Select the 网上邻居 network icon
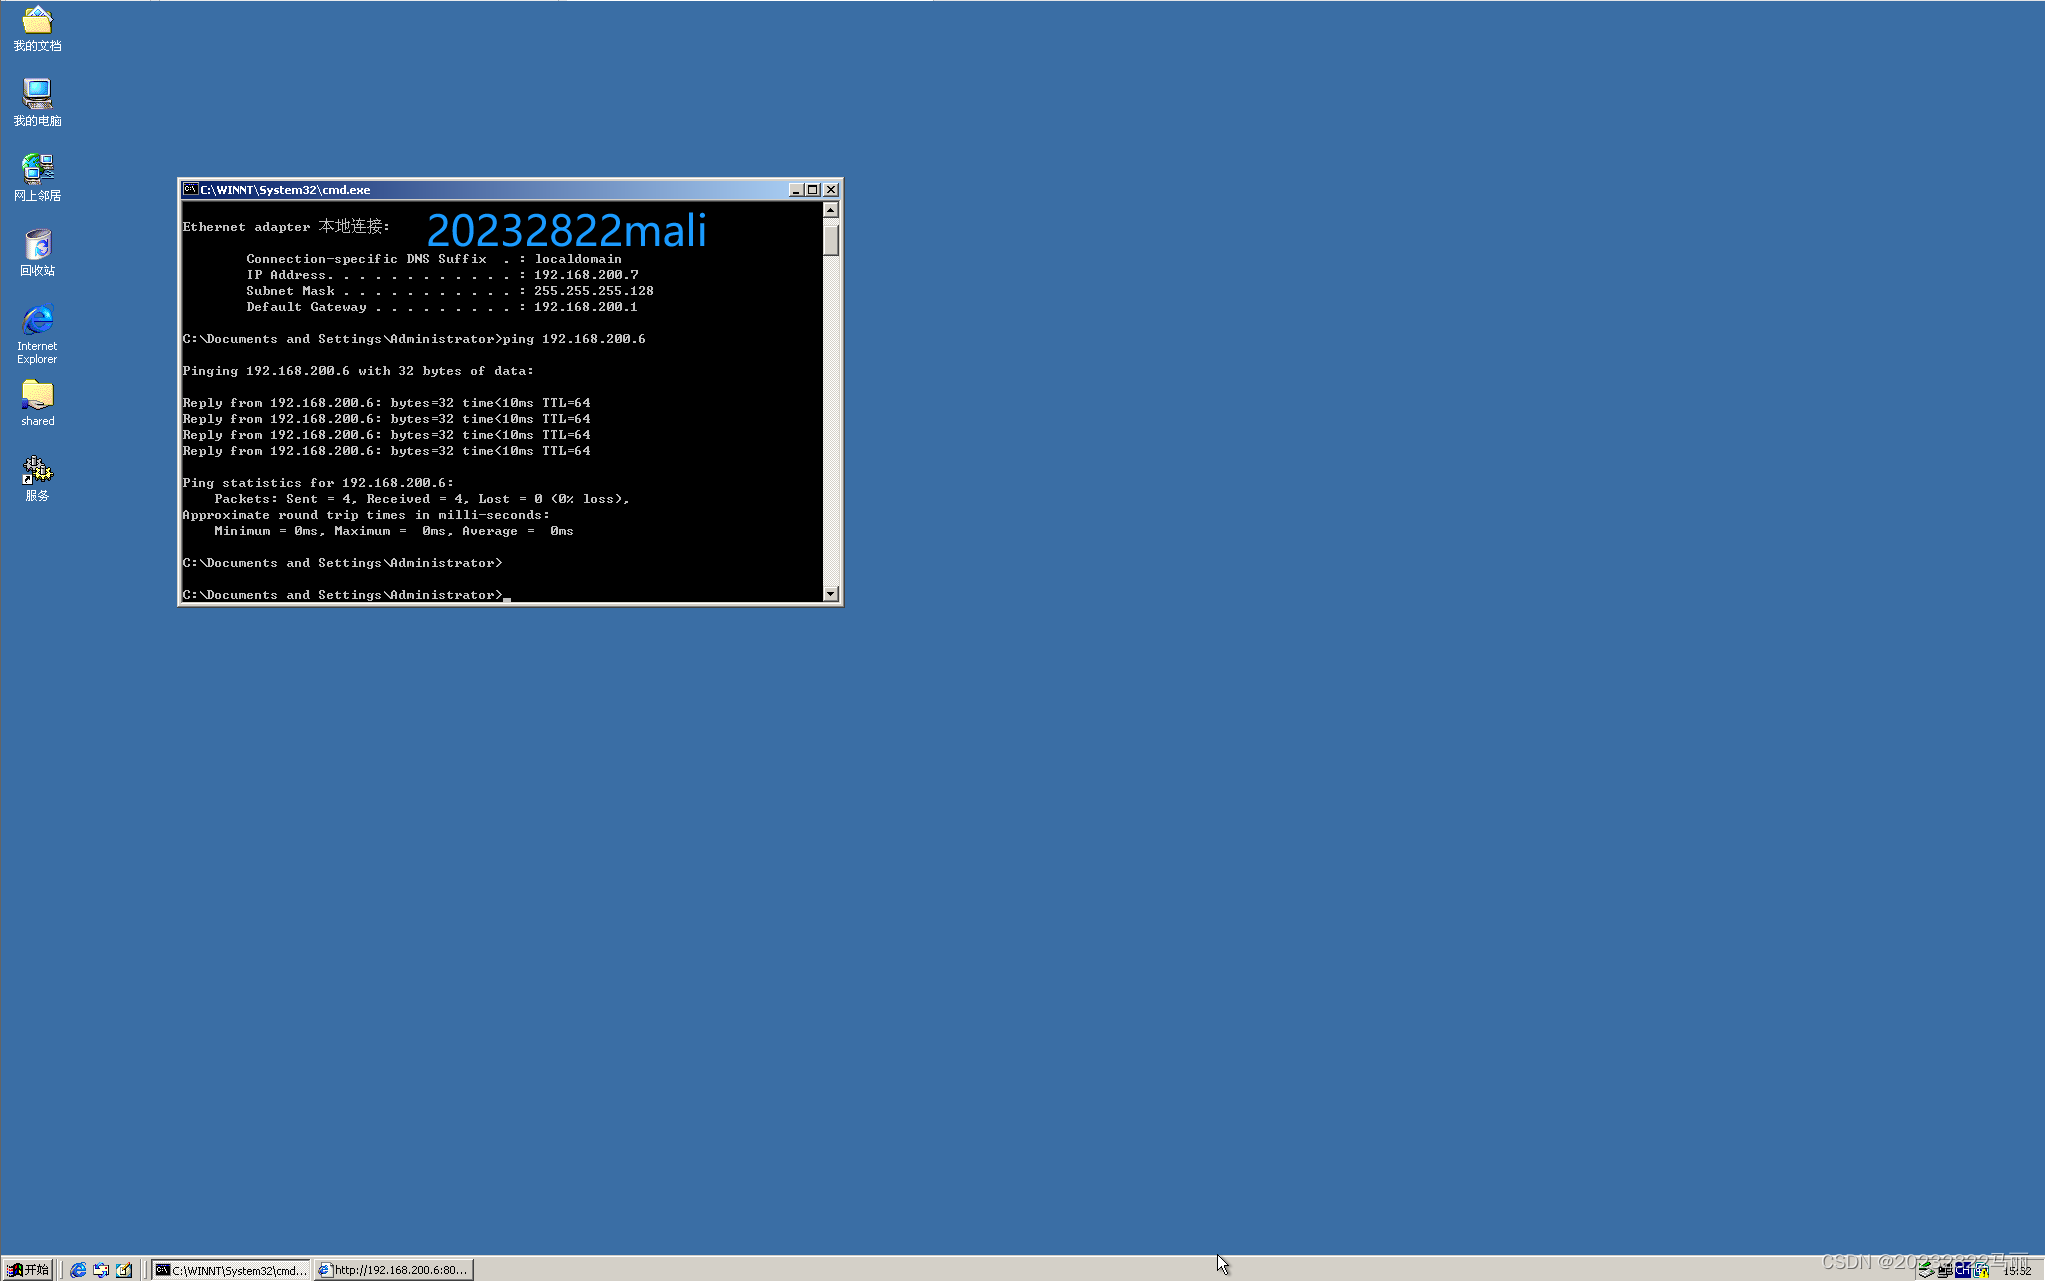The width and height of the screenshot is (2045, 1281). tap(37, 177)
